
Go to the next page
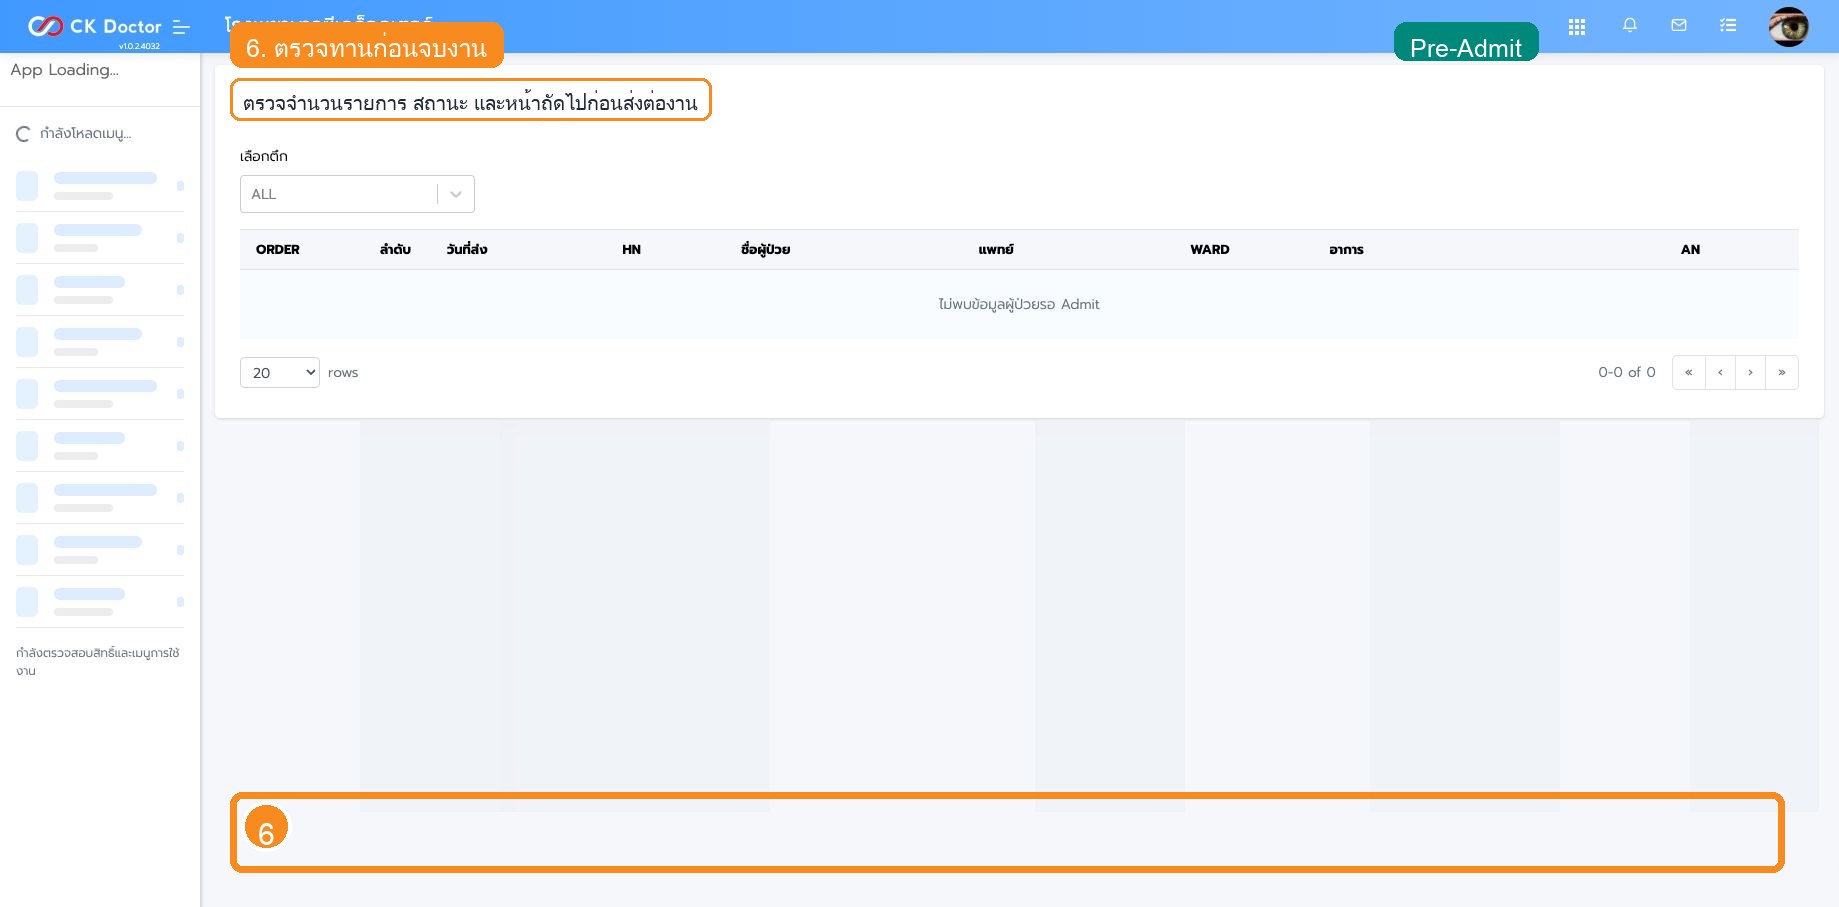[1750, 372]
